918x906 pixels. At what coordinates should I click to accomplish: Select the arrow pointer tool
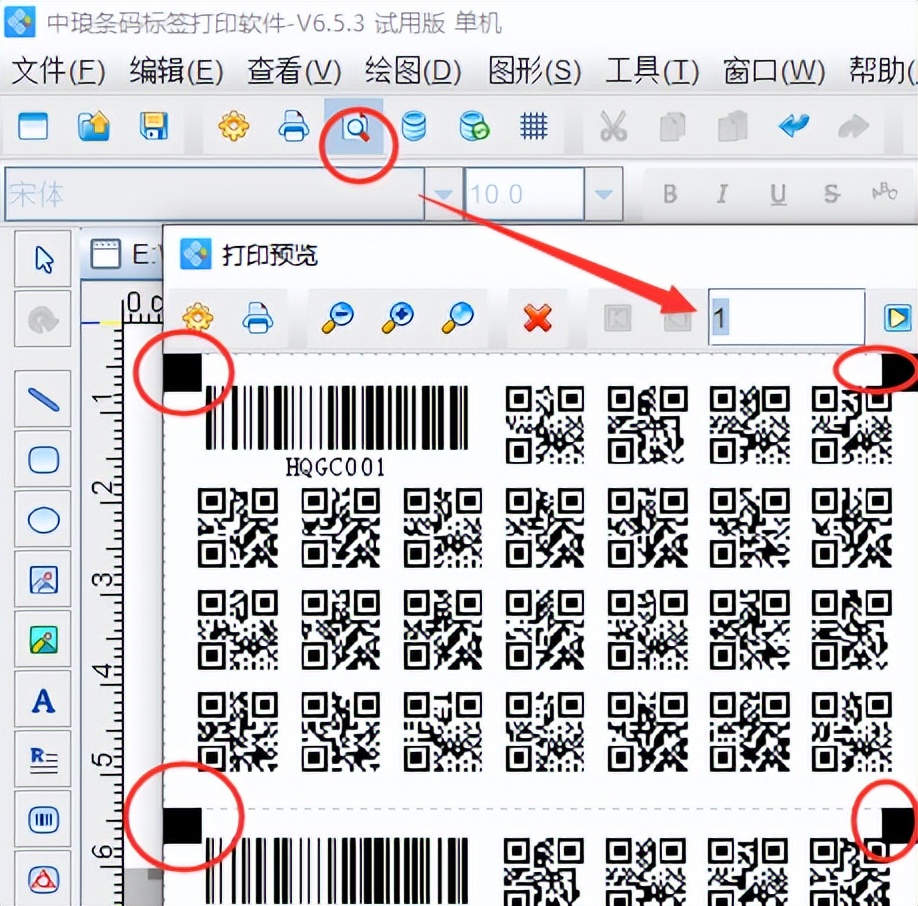coord(43,259)
